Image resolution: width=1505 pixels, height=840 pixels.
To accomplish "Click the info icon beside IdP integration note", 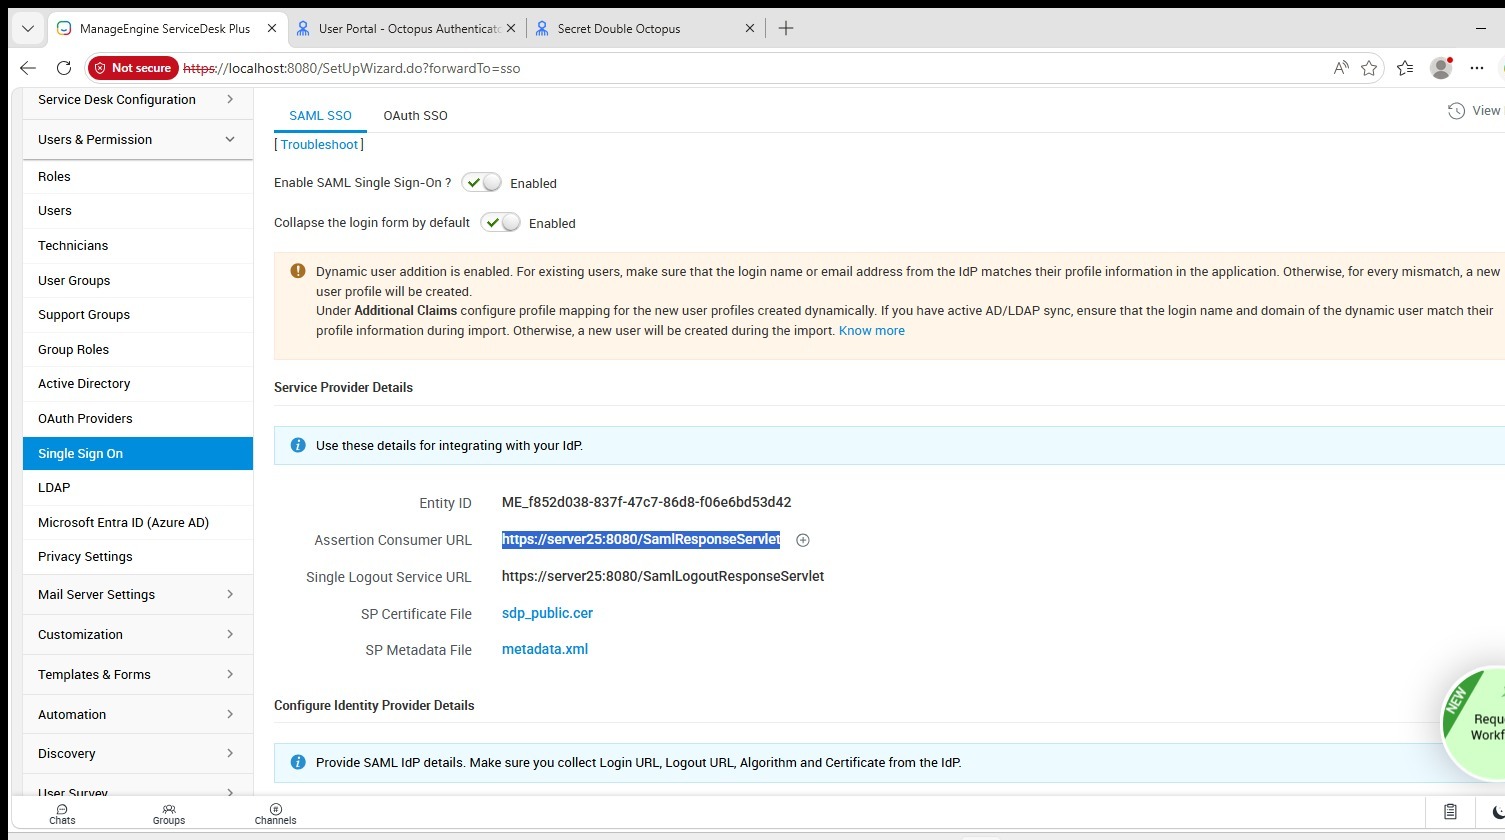I will pos(297,445).
